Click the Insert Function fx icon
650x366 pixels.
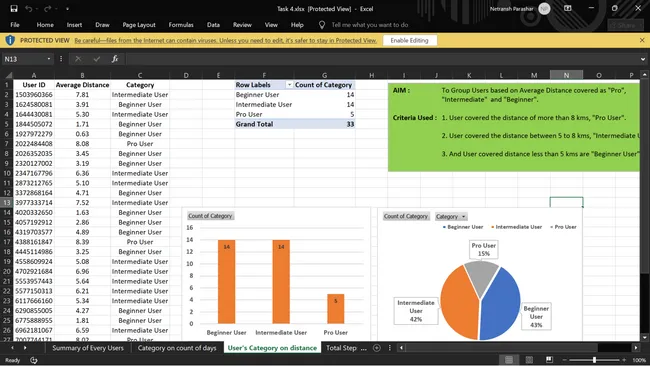pyautogui.click(x=115, y=59)
